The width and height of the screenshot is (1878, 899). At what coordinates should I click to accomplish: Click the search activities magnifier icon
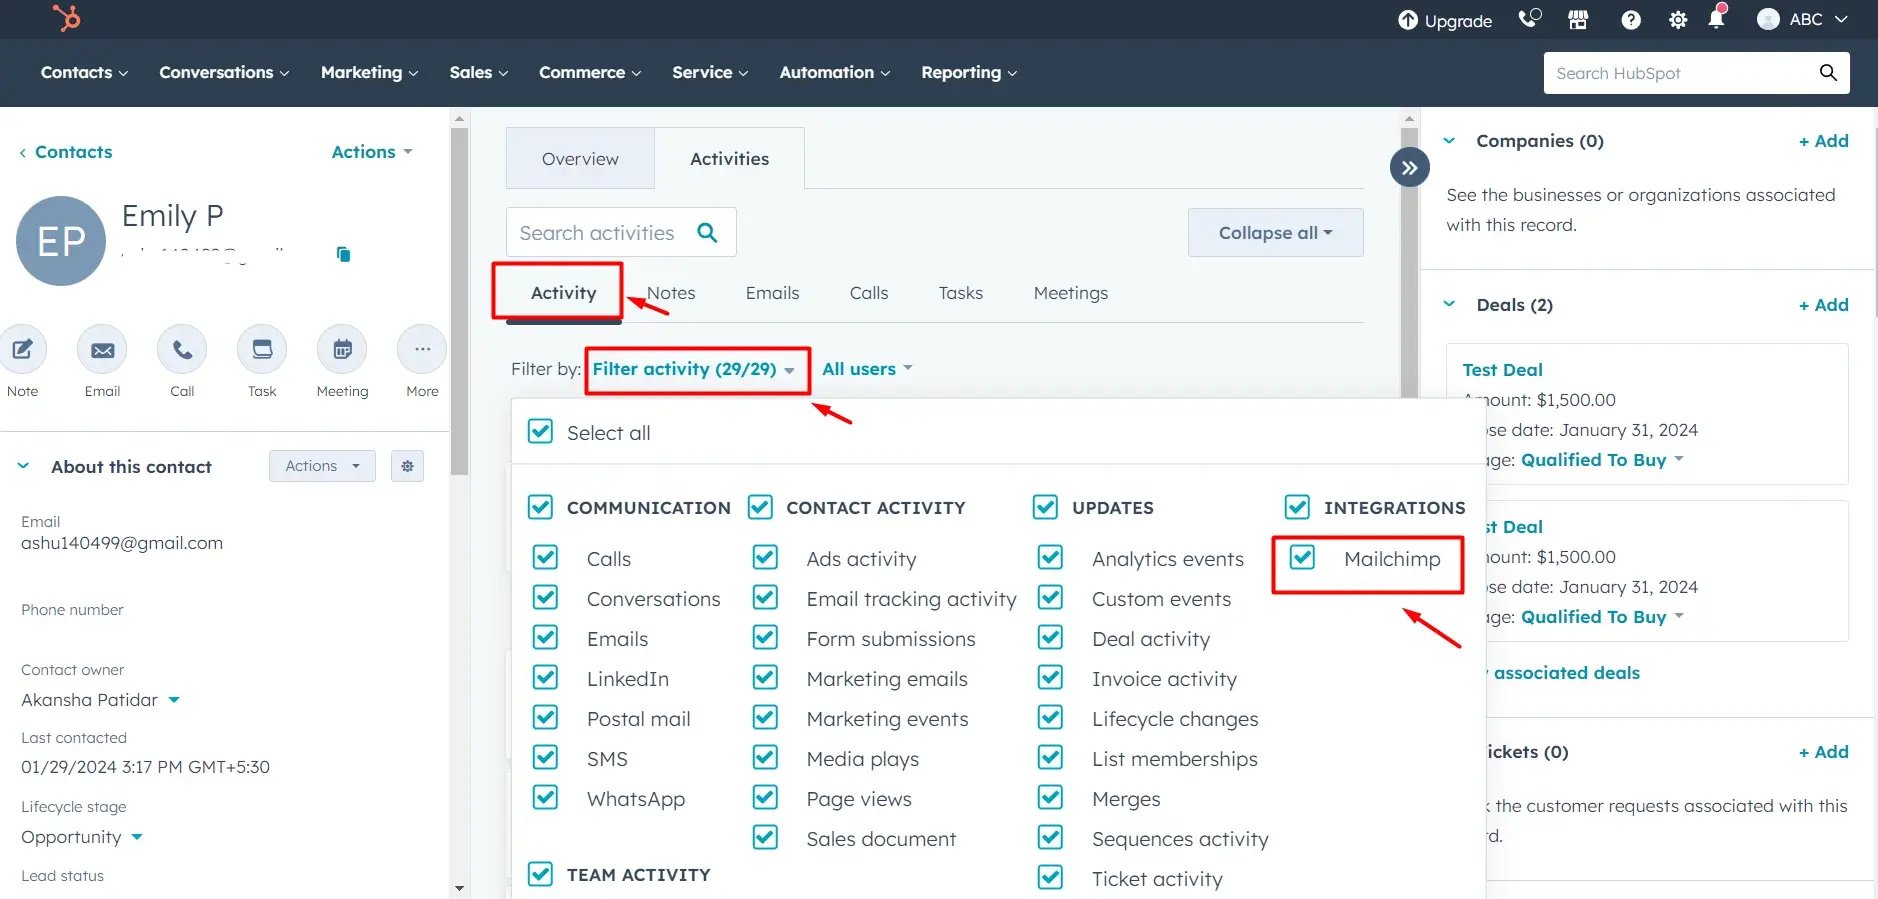(x=707, y=232)
